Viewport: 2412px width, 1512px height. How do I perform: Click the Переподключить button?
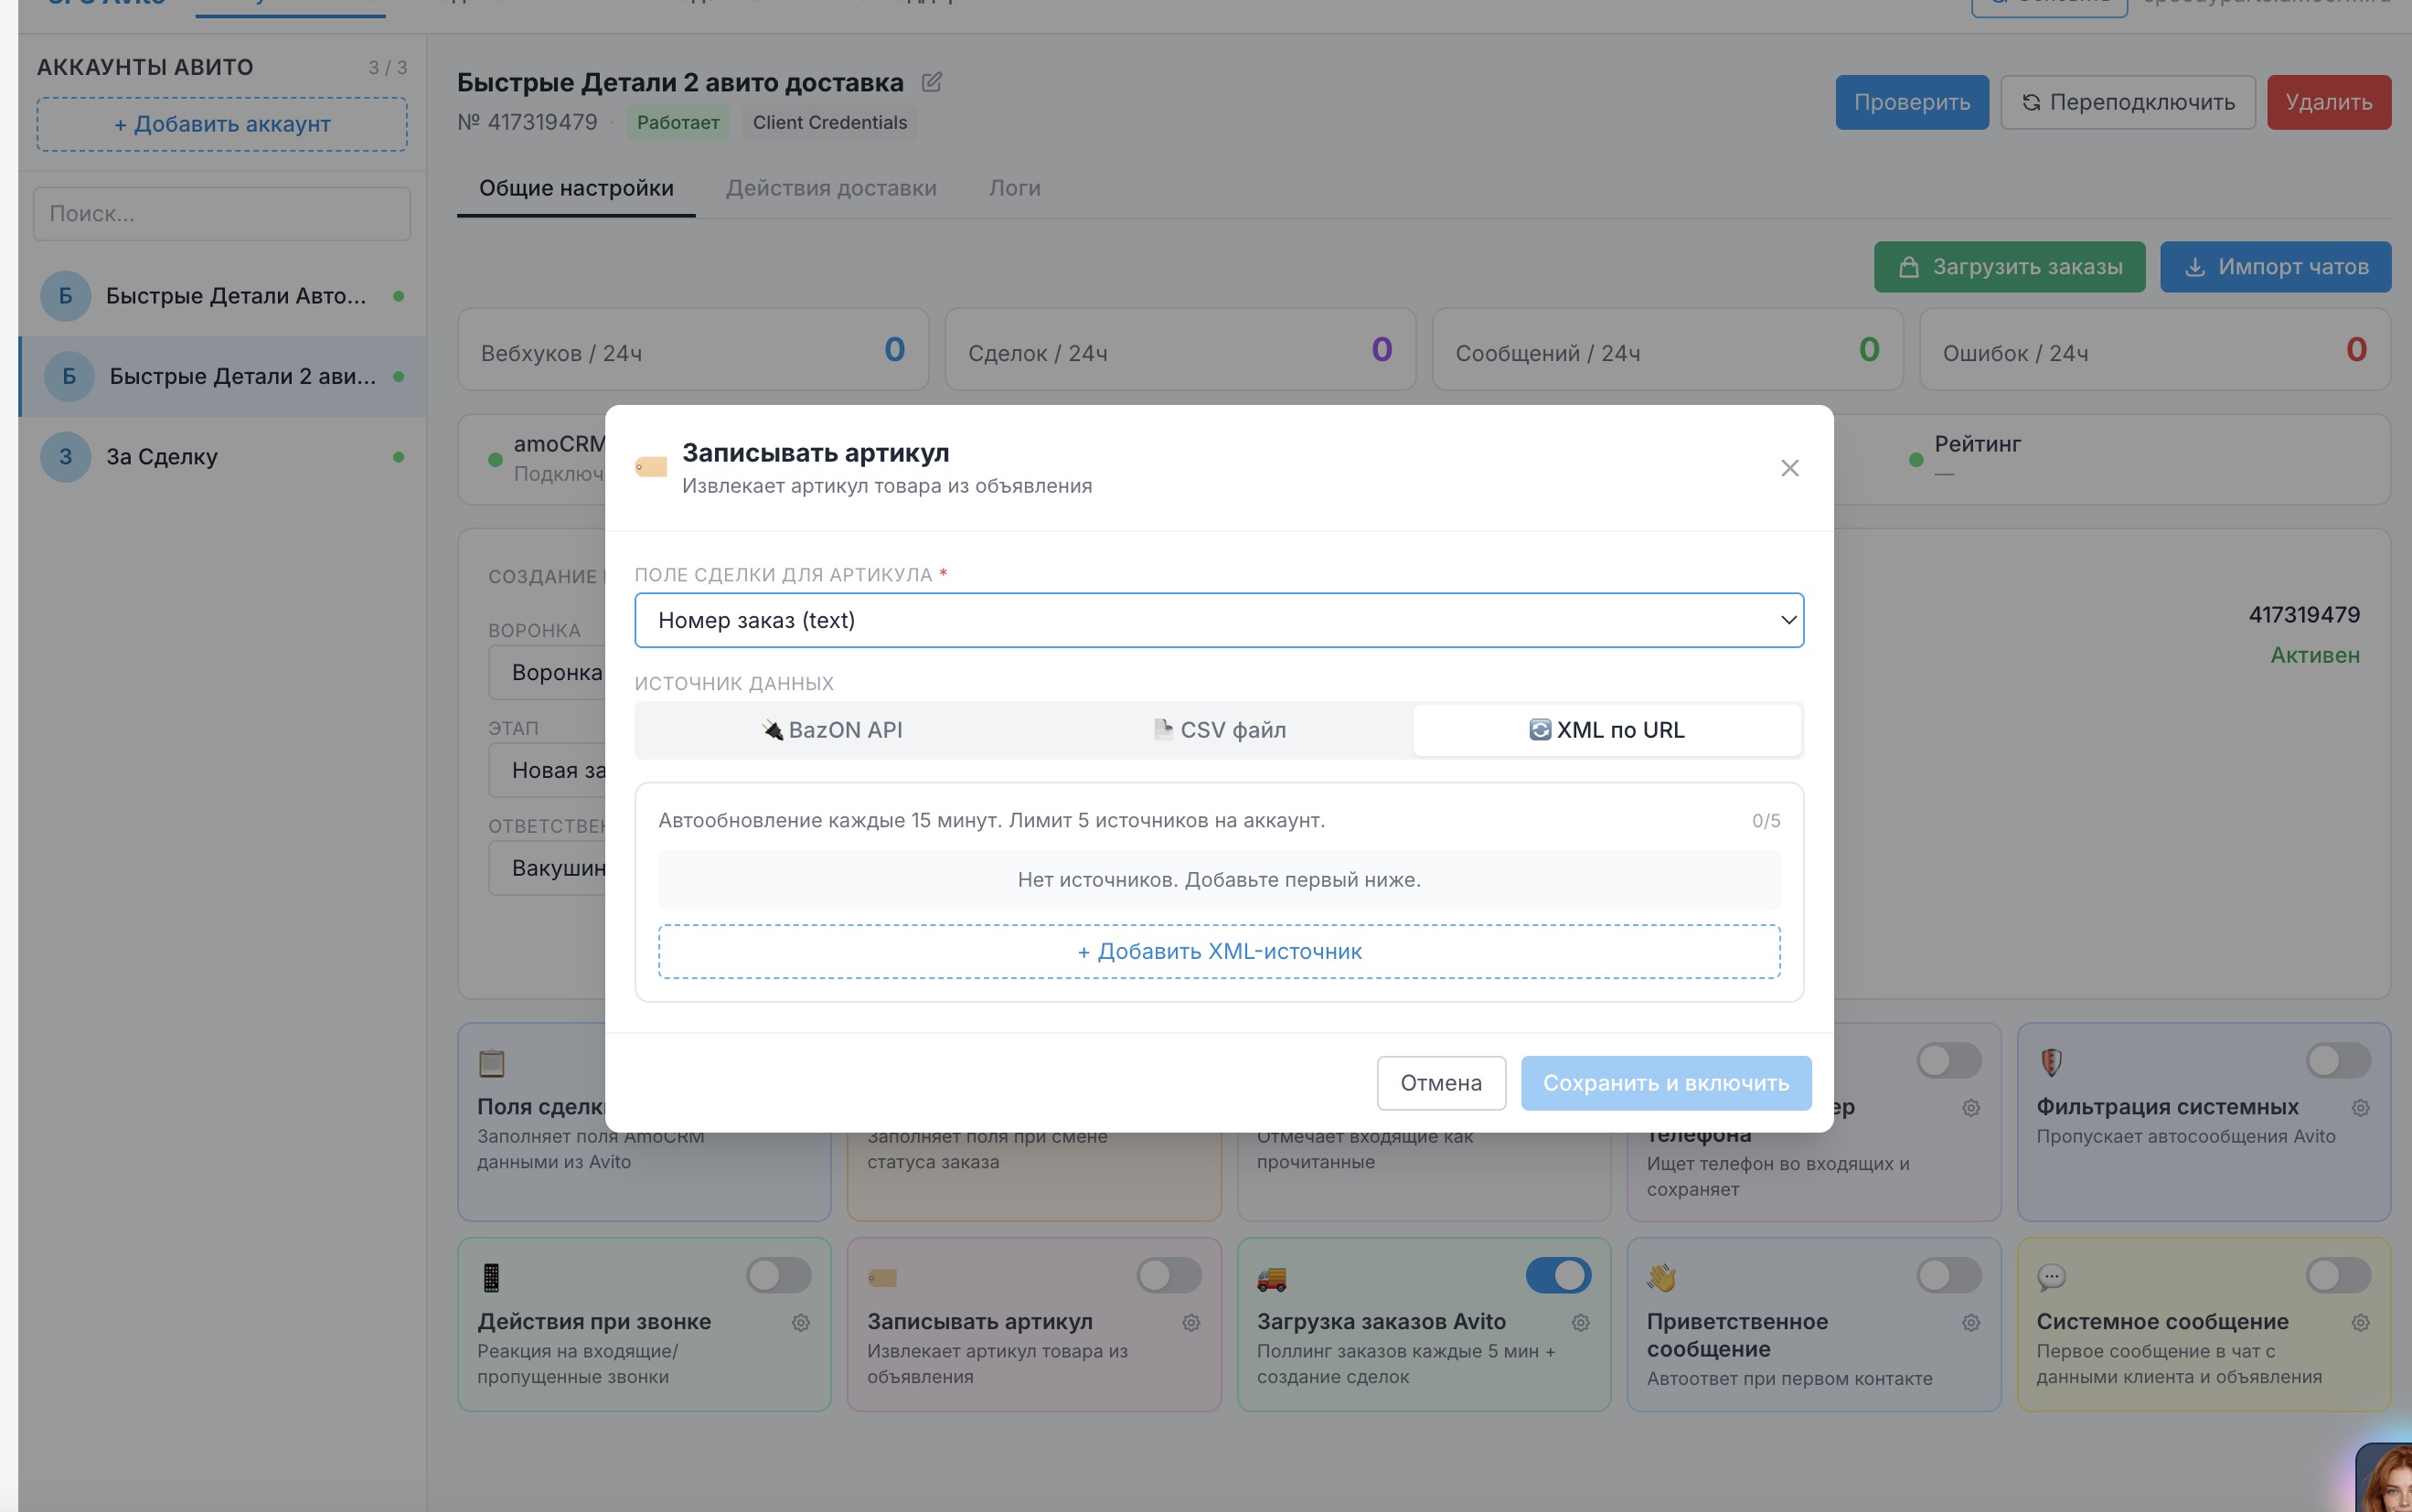point(2127,102)
